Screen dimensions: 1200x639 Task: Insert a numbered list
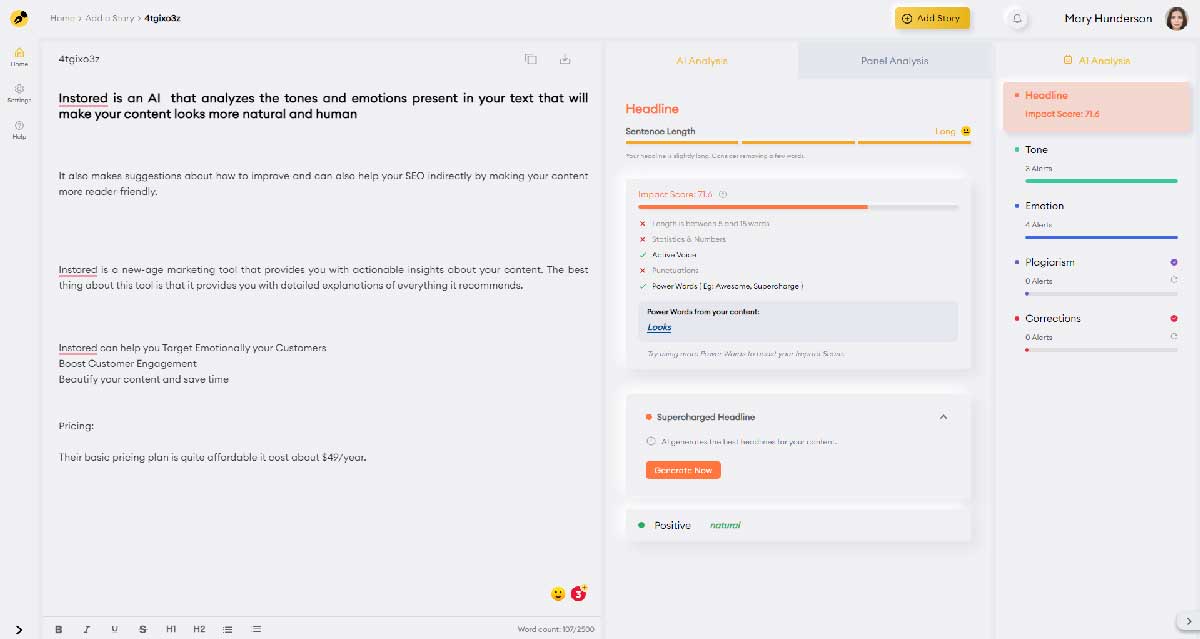(257, 629)
